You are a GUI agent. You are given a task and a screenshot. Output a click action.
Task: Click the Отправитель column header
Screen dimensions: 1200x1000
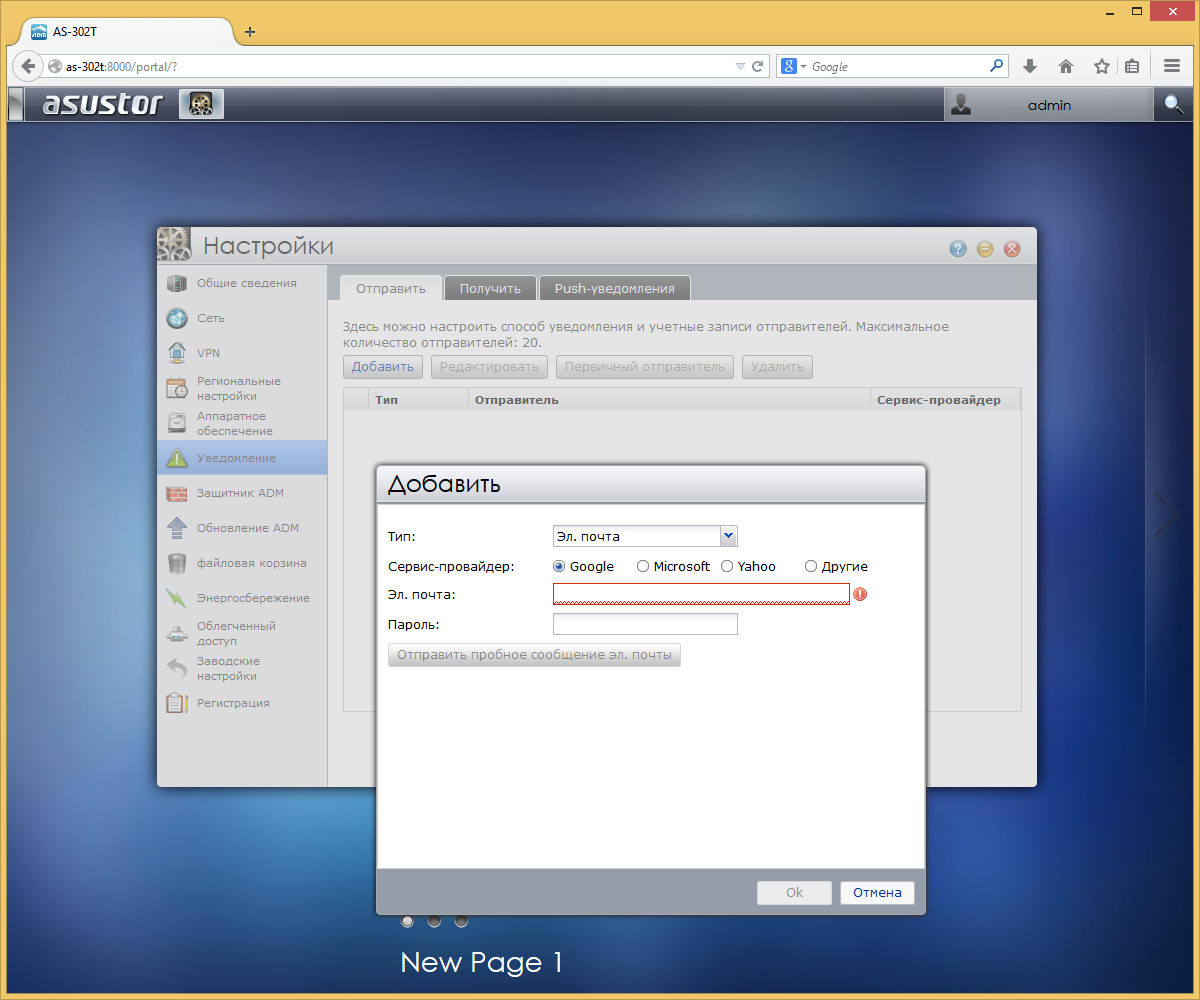(669, 399)
